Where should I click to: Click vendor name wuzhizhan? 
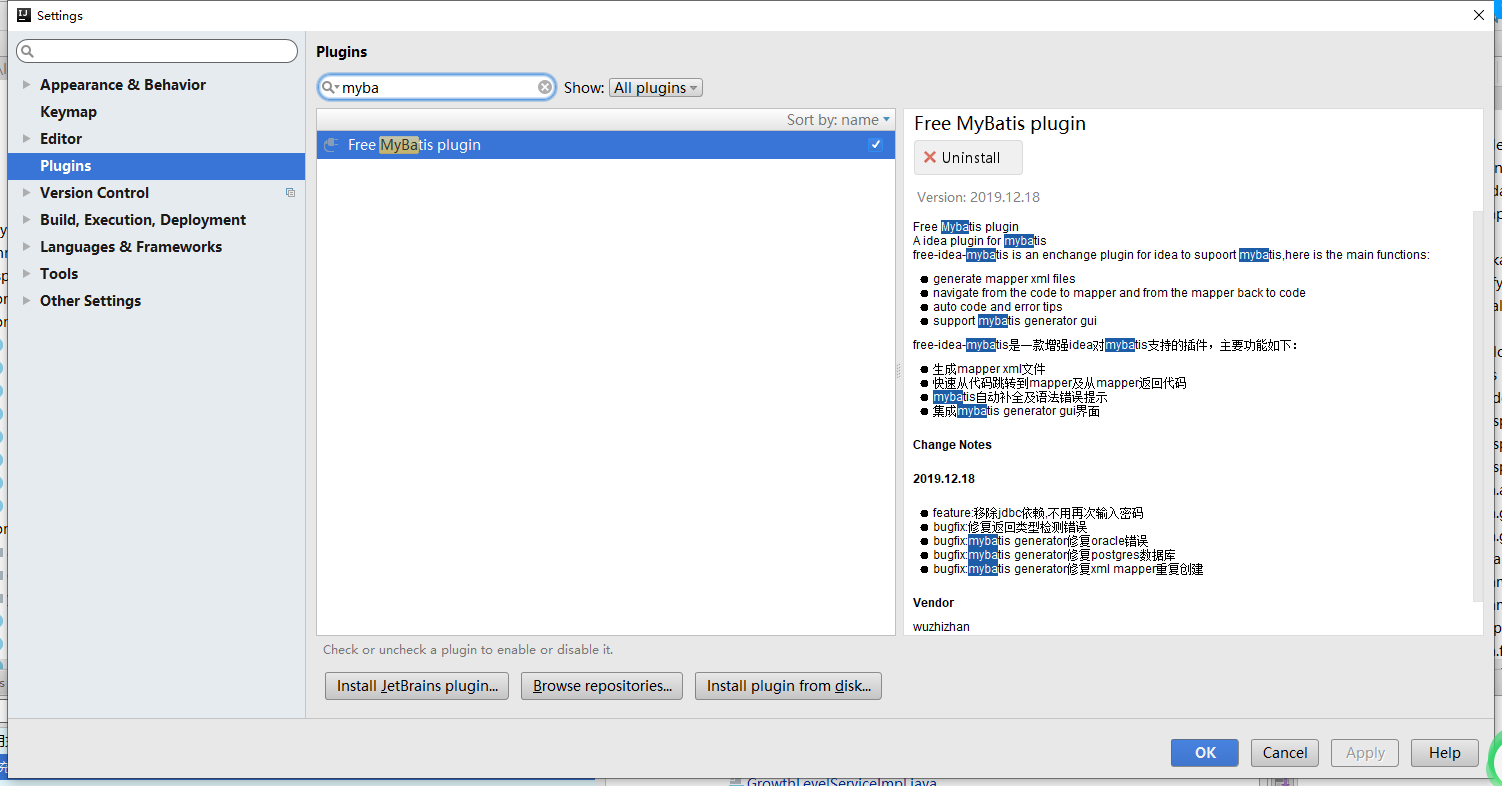[941, 627]
